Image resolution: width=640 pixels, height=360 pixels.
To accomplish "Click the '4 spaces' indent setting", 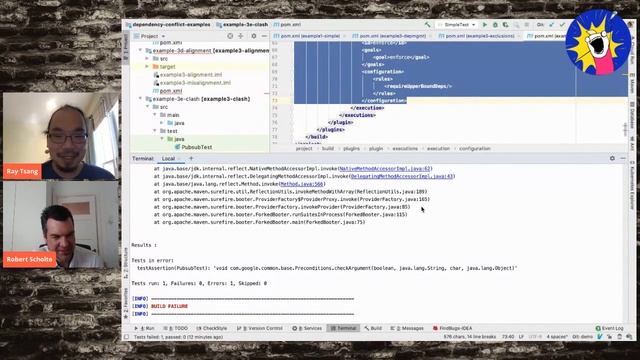I will click(x=557, y=337).
